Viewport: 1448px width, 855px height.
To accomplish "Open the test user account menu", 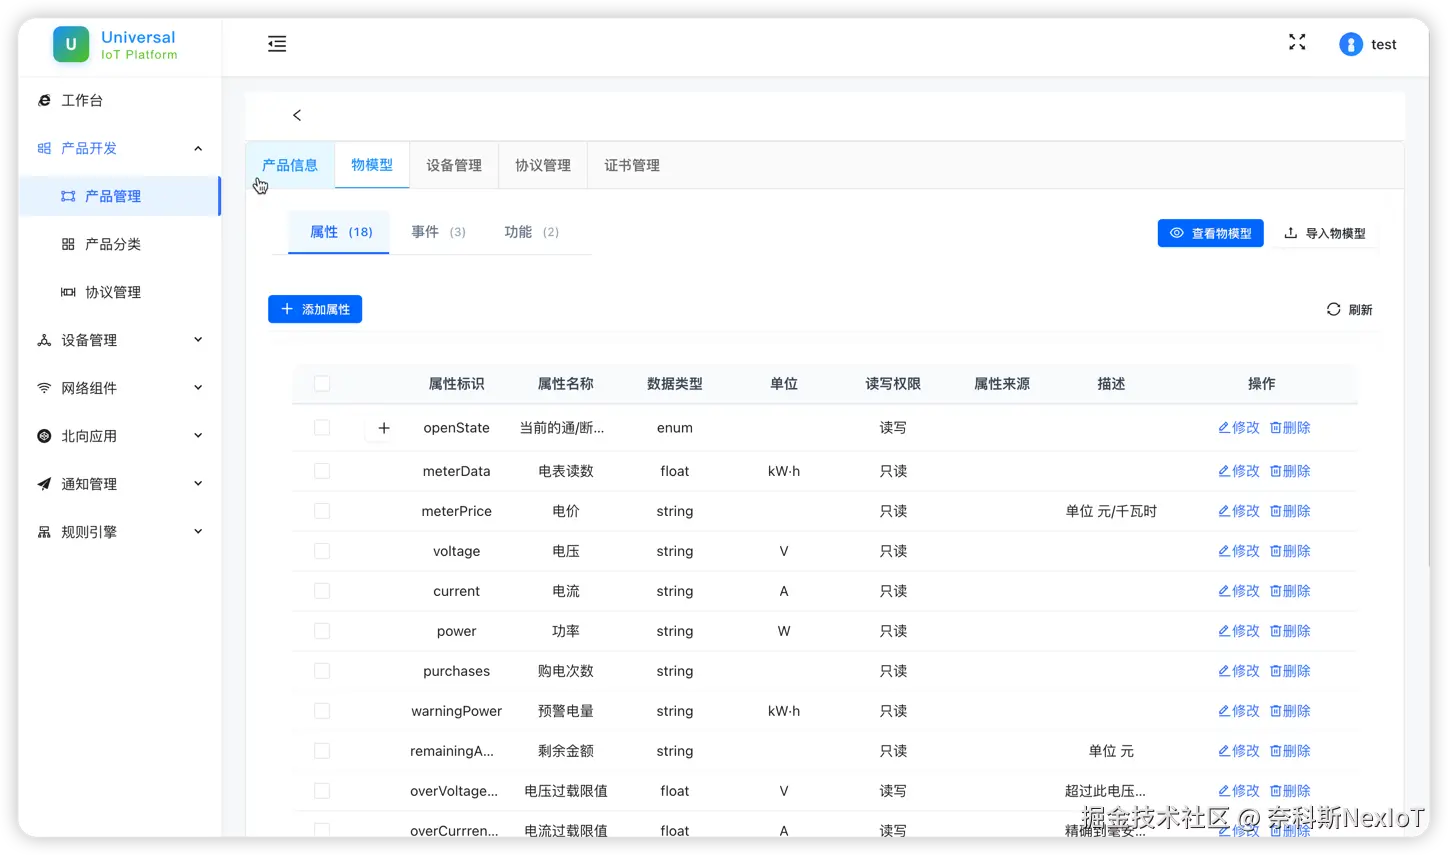I will (x=1370, y=44).
